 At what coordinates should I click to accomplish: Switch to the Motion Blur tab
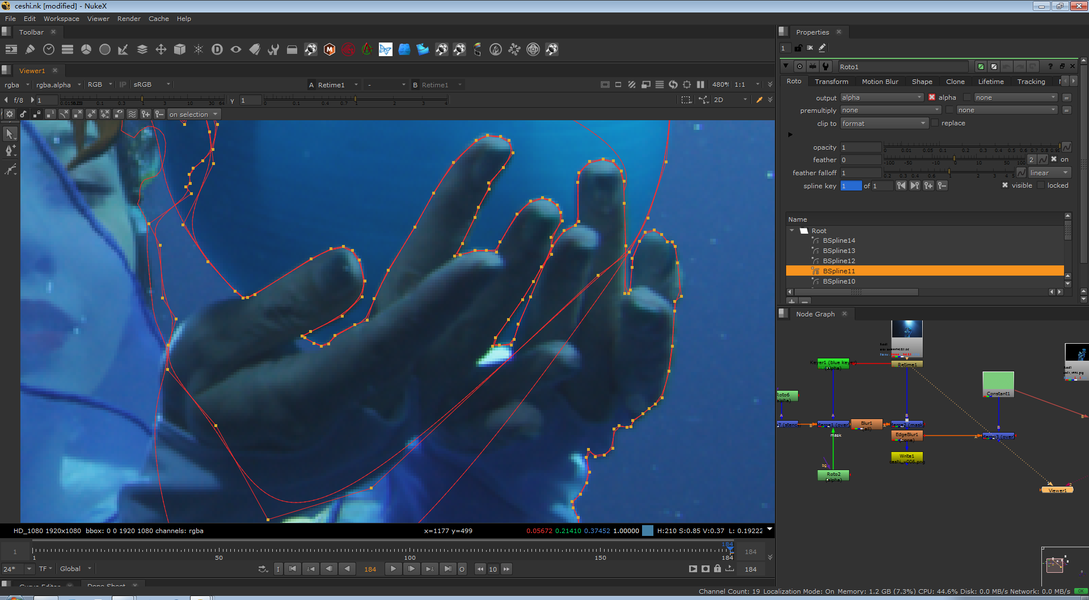tap(880, 81)
